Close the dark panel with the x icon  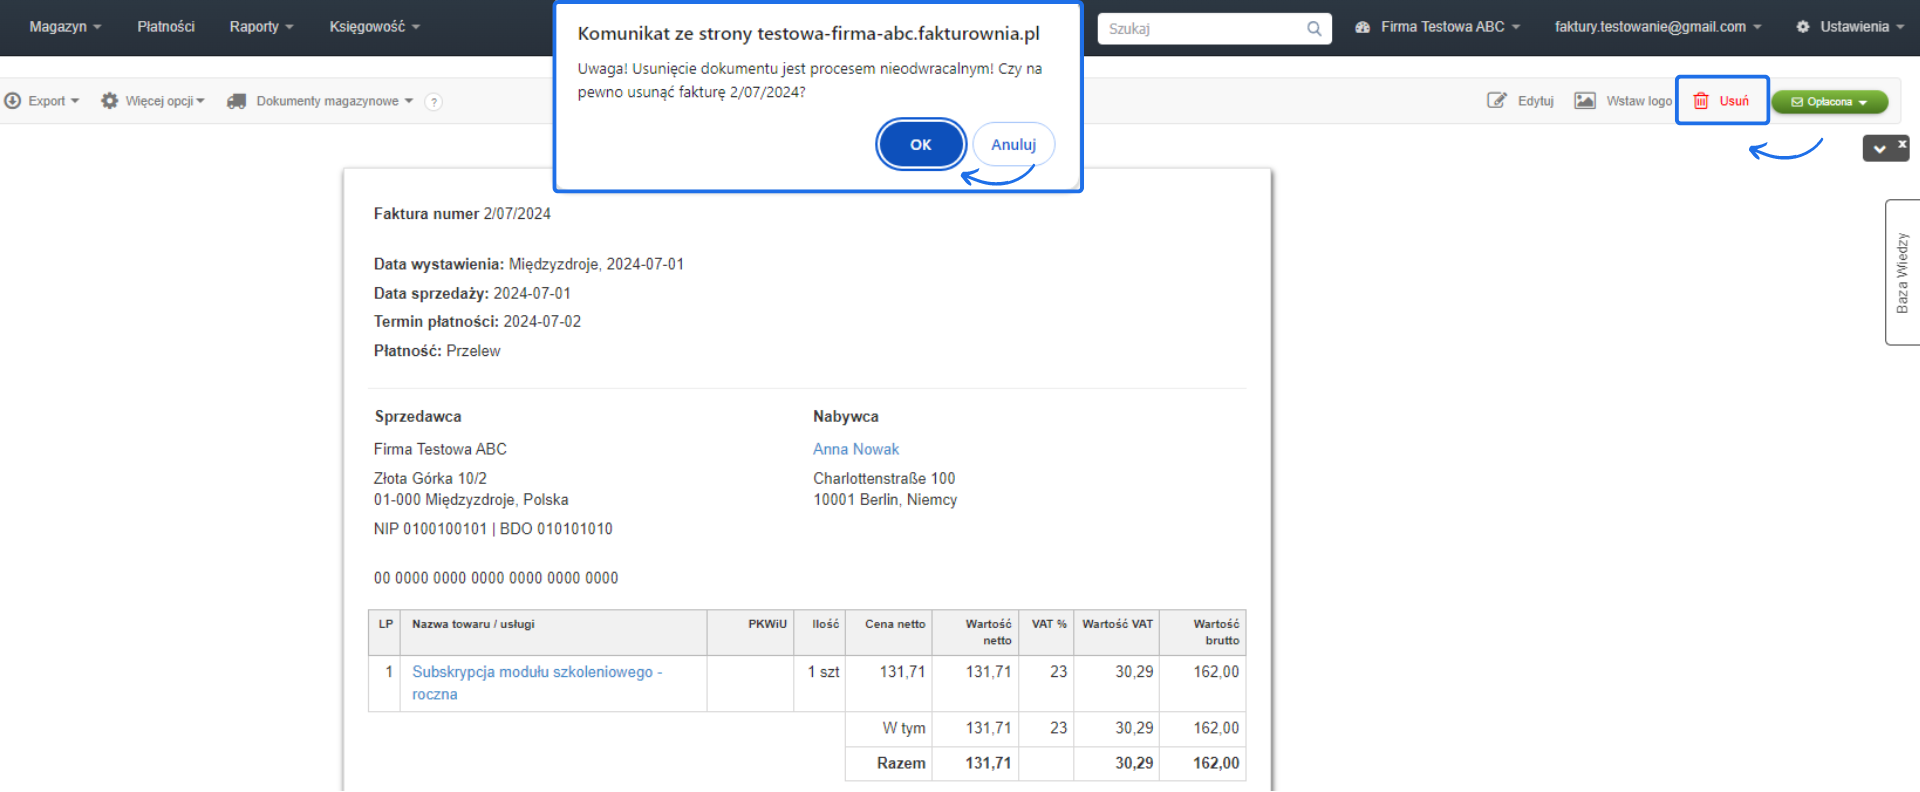(x=1902, y=144)
